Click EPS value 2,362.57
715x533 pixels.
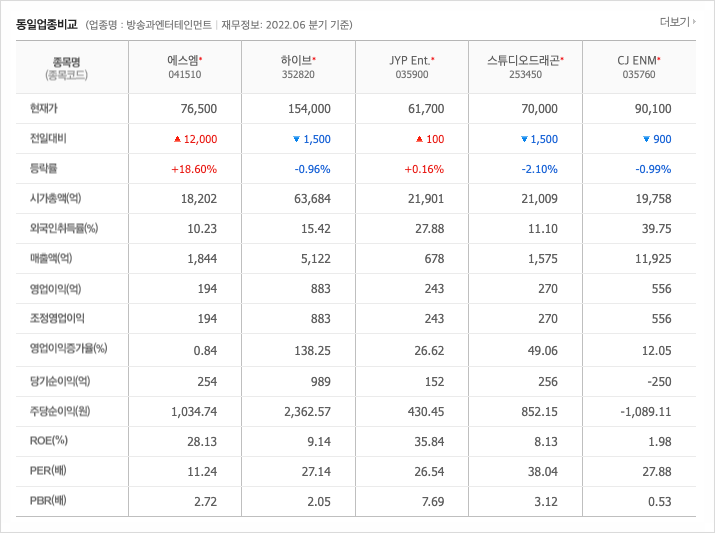307,412
